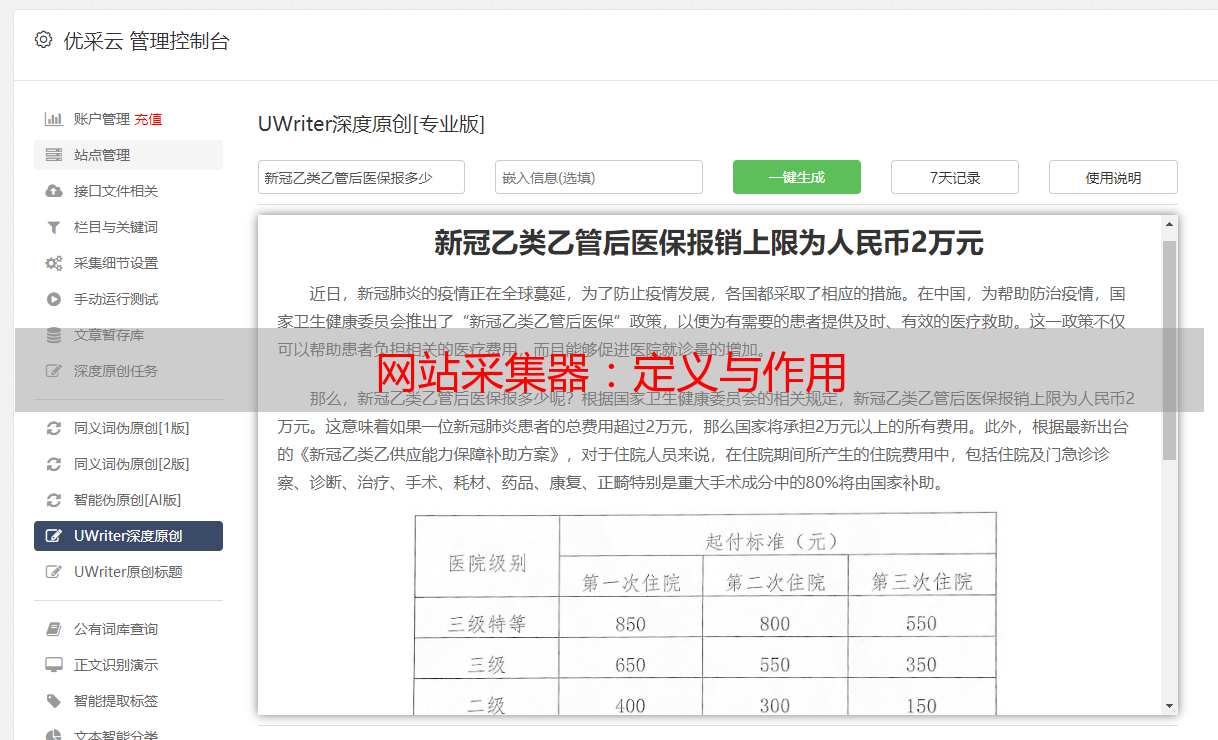
Task: Click the article scrollbar down arrow
Action: tap(1169, 705)
